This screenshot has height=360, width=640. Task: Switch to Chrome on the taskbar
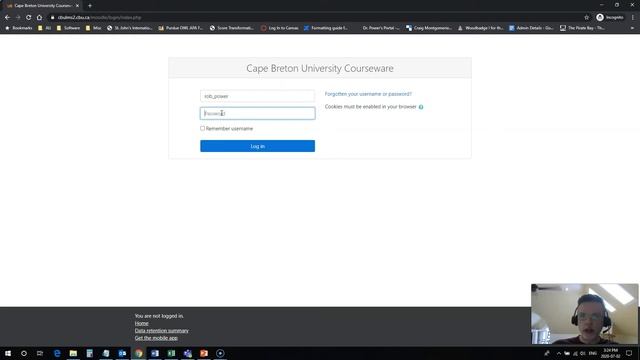pos(139,353)
